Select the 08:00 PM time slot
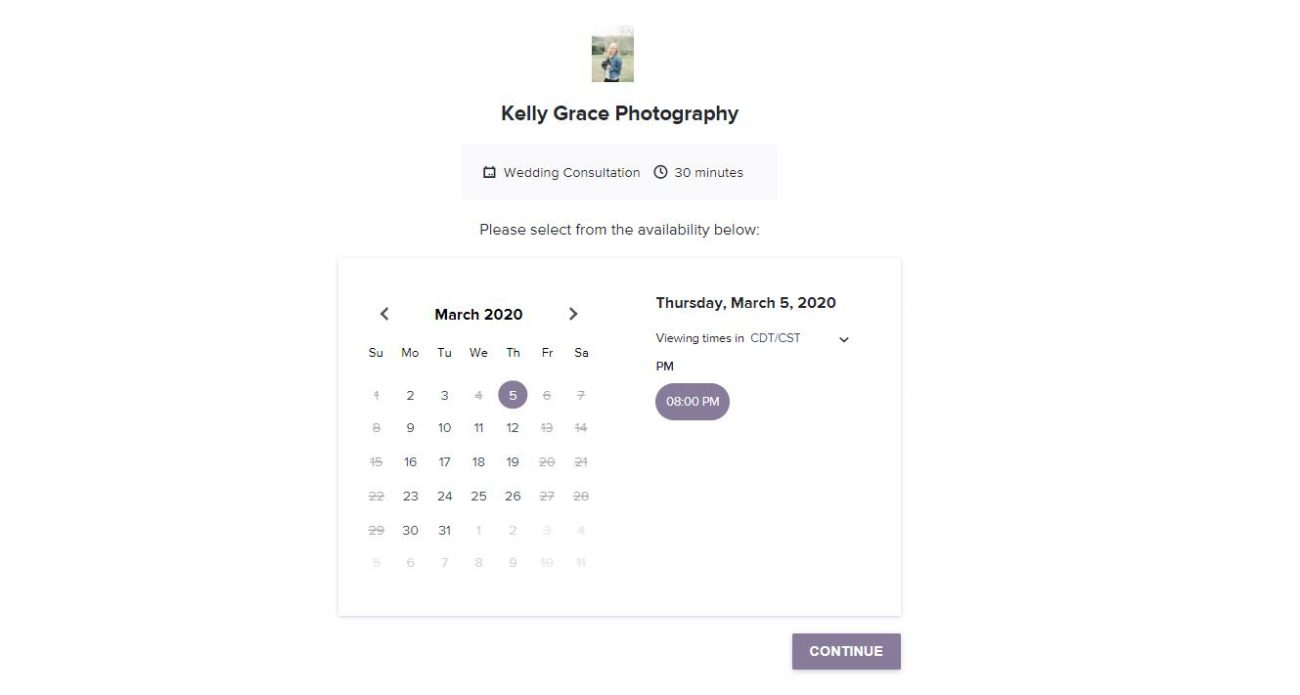Image resolution: width=1300 pixels, height=695 pixels. 692,402
